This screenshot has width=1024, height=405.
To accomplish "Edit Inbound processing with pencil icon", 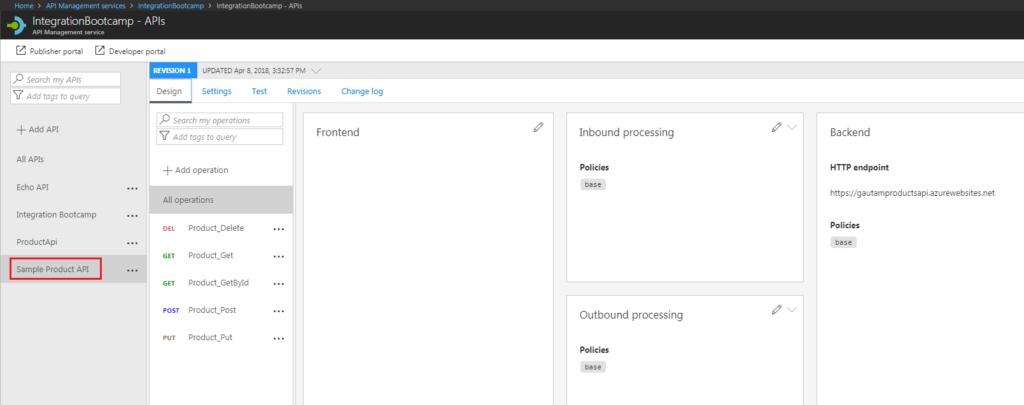I will (776, 127).
